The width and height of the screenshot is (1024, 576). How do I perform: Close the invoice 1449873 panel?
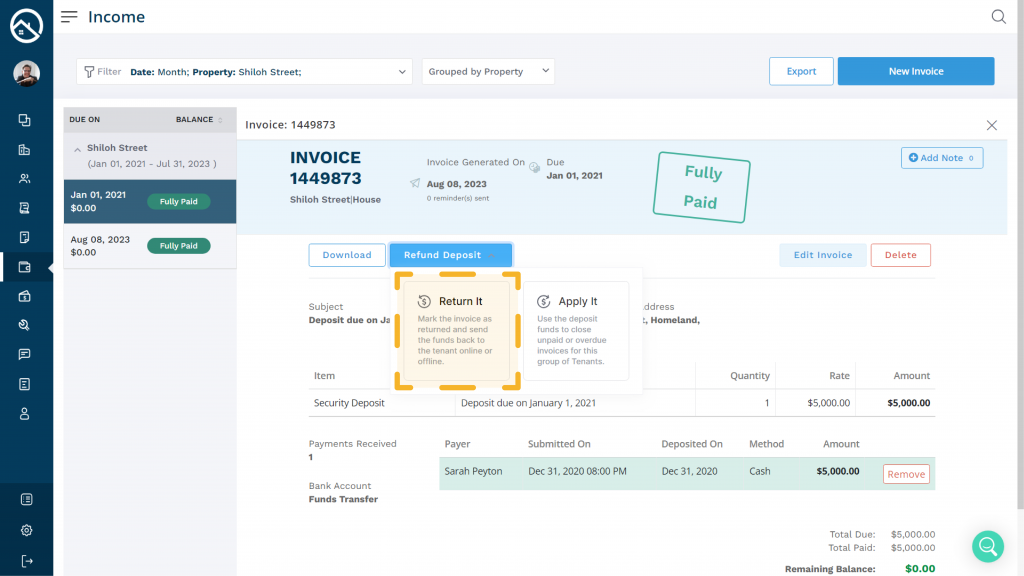(991, 125)
